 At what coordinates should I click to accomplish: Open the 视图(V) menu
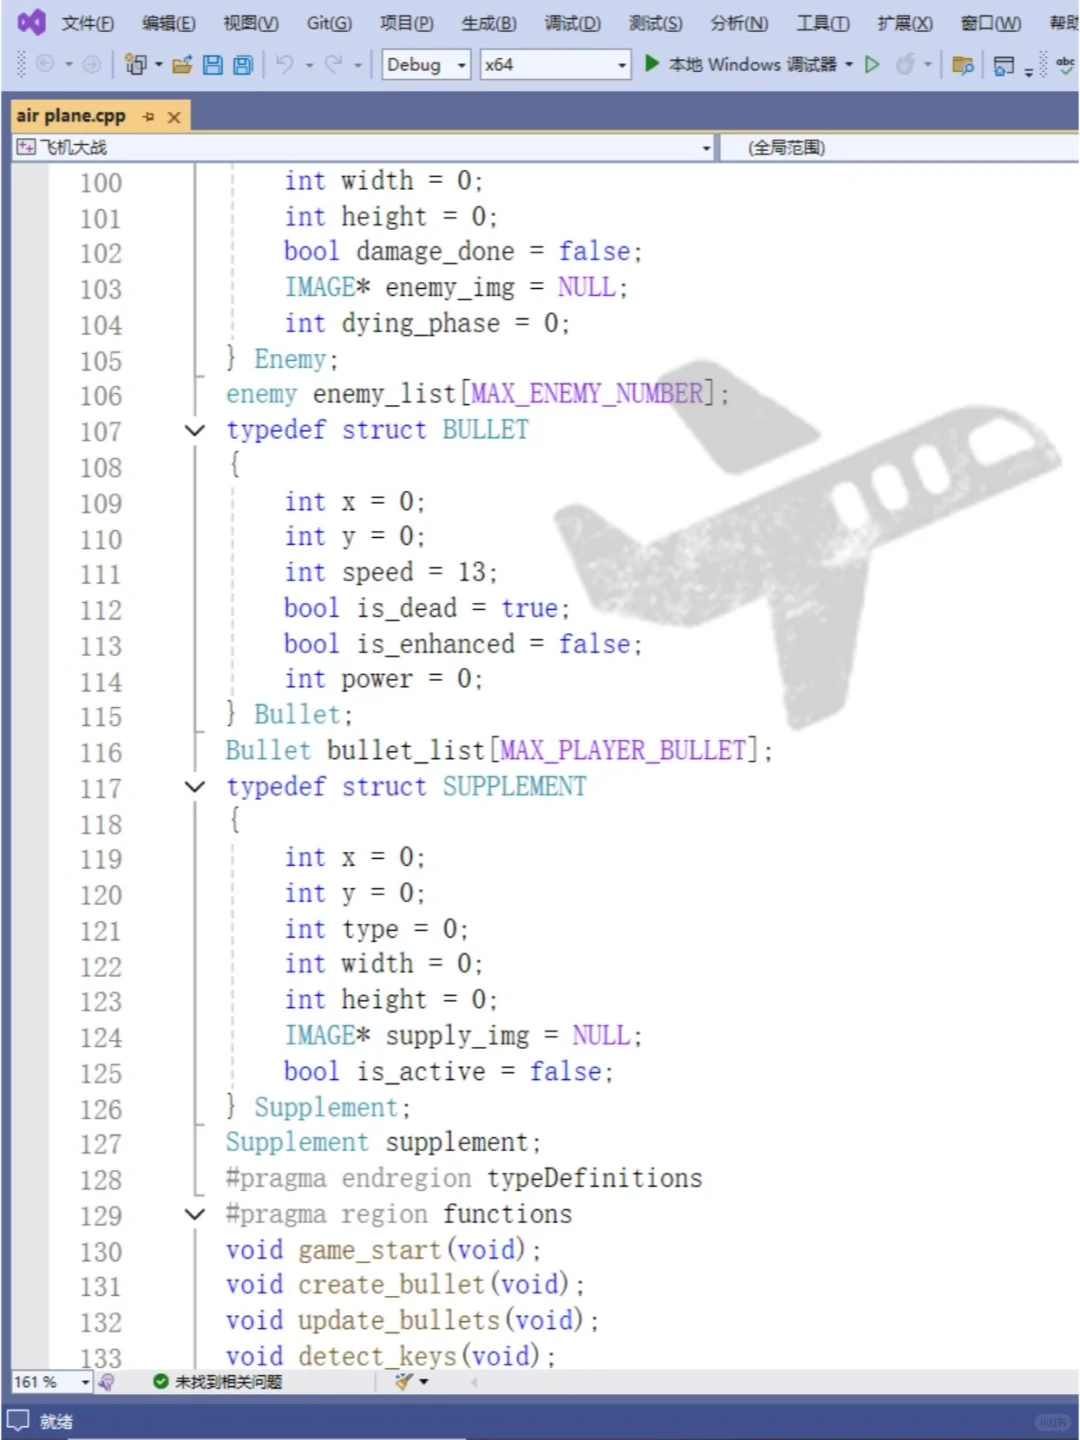point(251,23)
